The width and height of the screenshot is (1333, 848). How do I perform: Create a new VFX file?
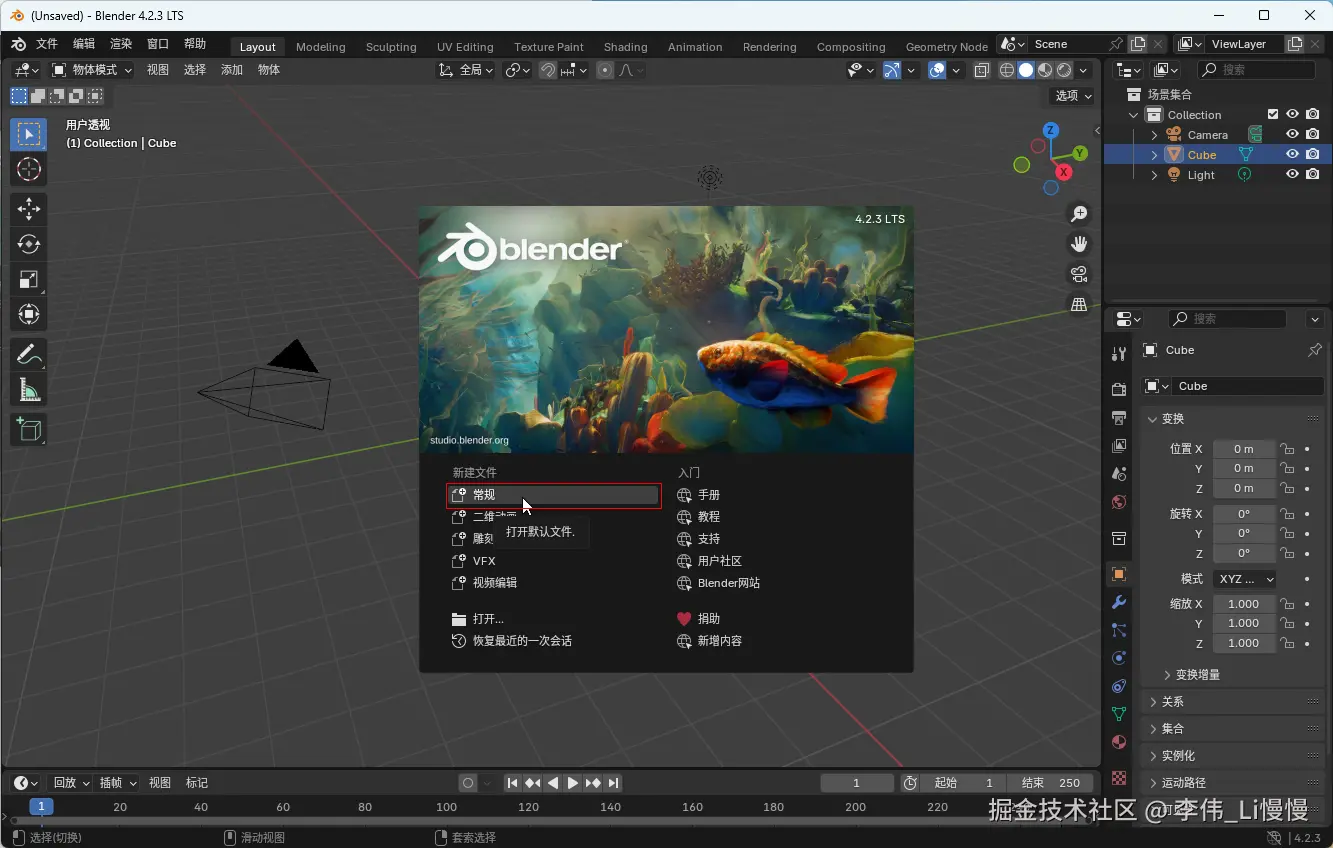point(554,561)
